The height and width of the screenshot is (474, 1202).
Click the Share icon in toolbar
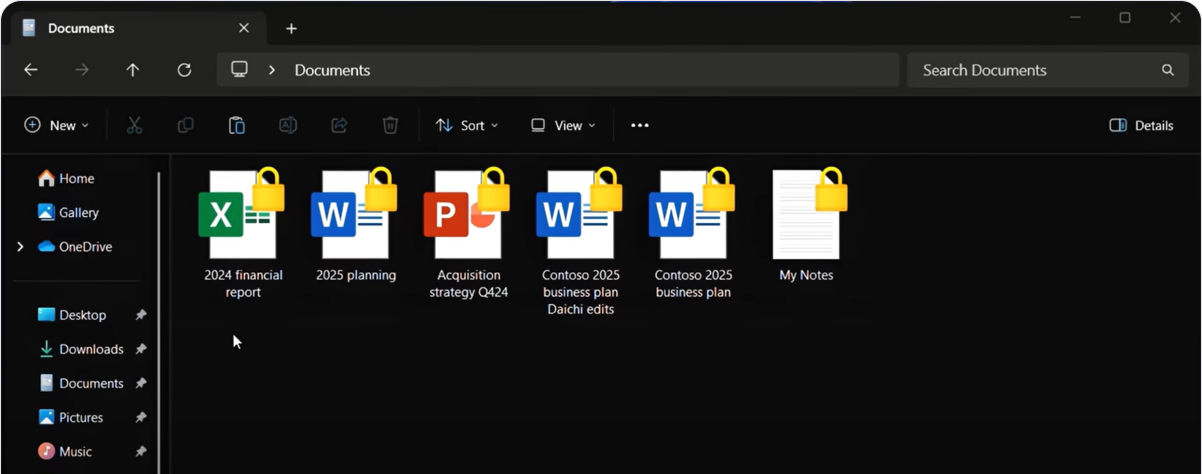pos(339,125)
